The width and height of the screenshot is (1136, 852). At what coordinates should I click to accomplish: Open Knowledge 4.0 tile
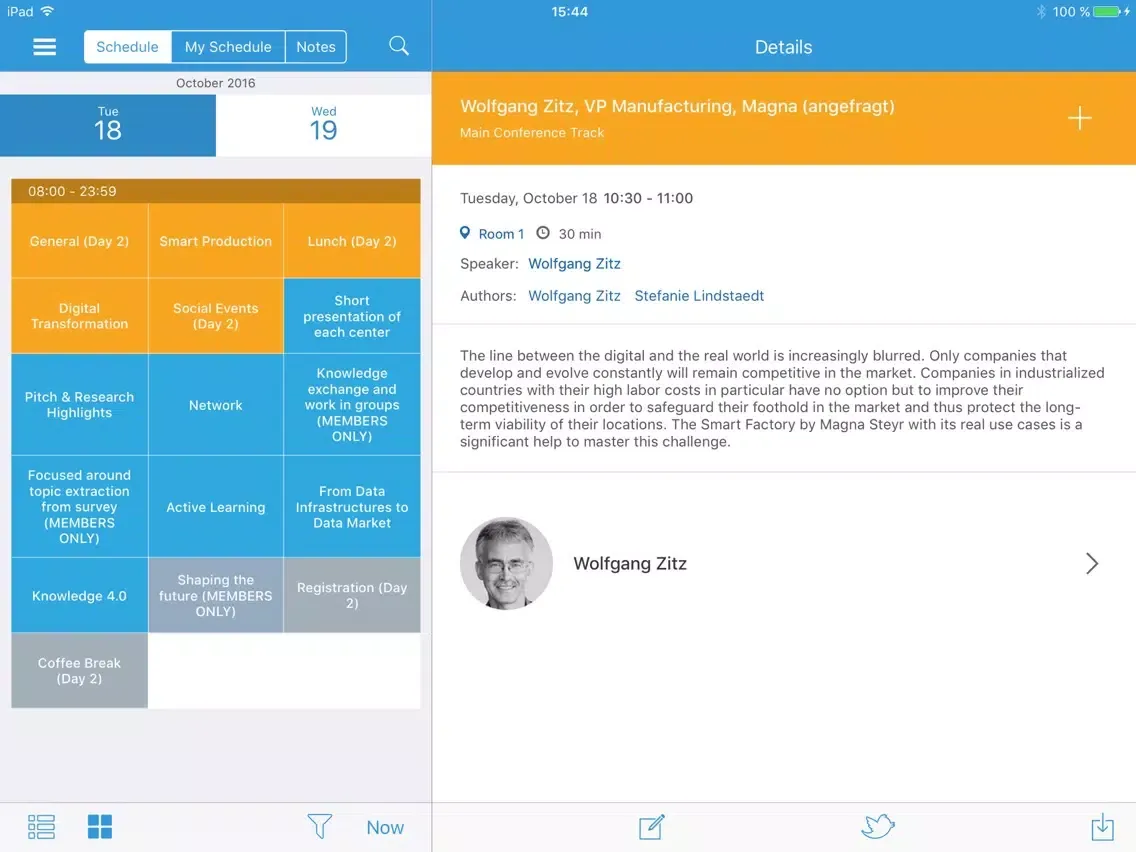80,596
